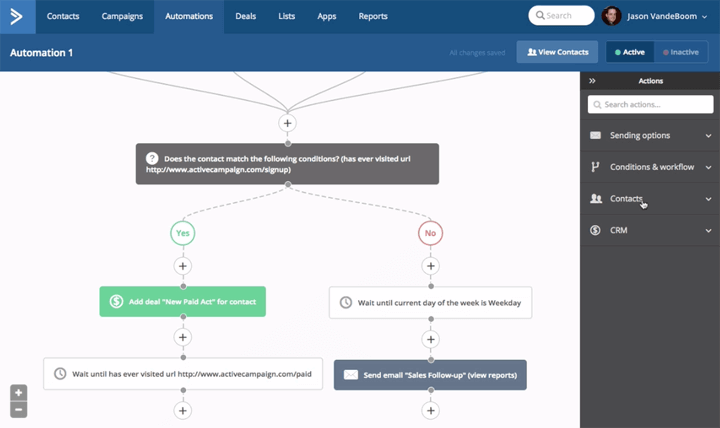Viewport: 720px width, 428px height.
Task: Open the Send email Sales Follow-up action
Action: [430, 375]
